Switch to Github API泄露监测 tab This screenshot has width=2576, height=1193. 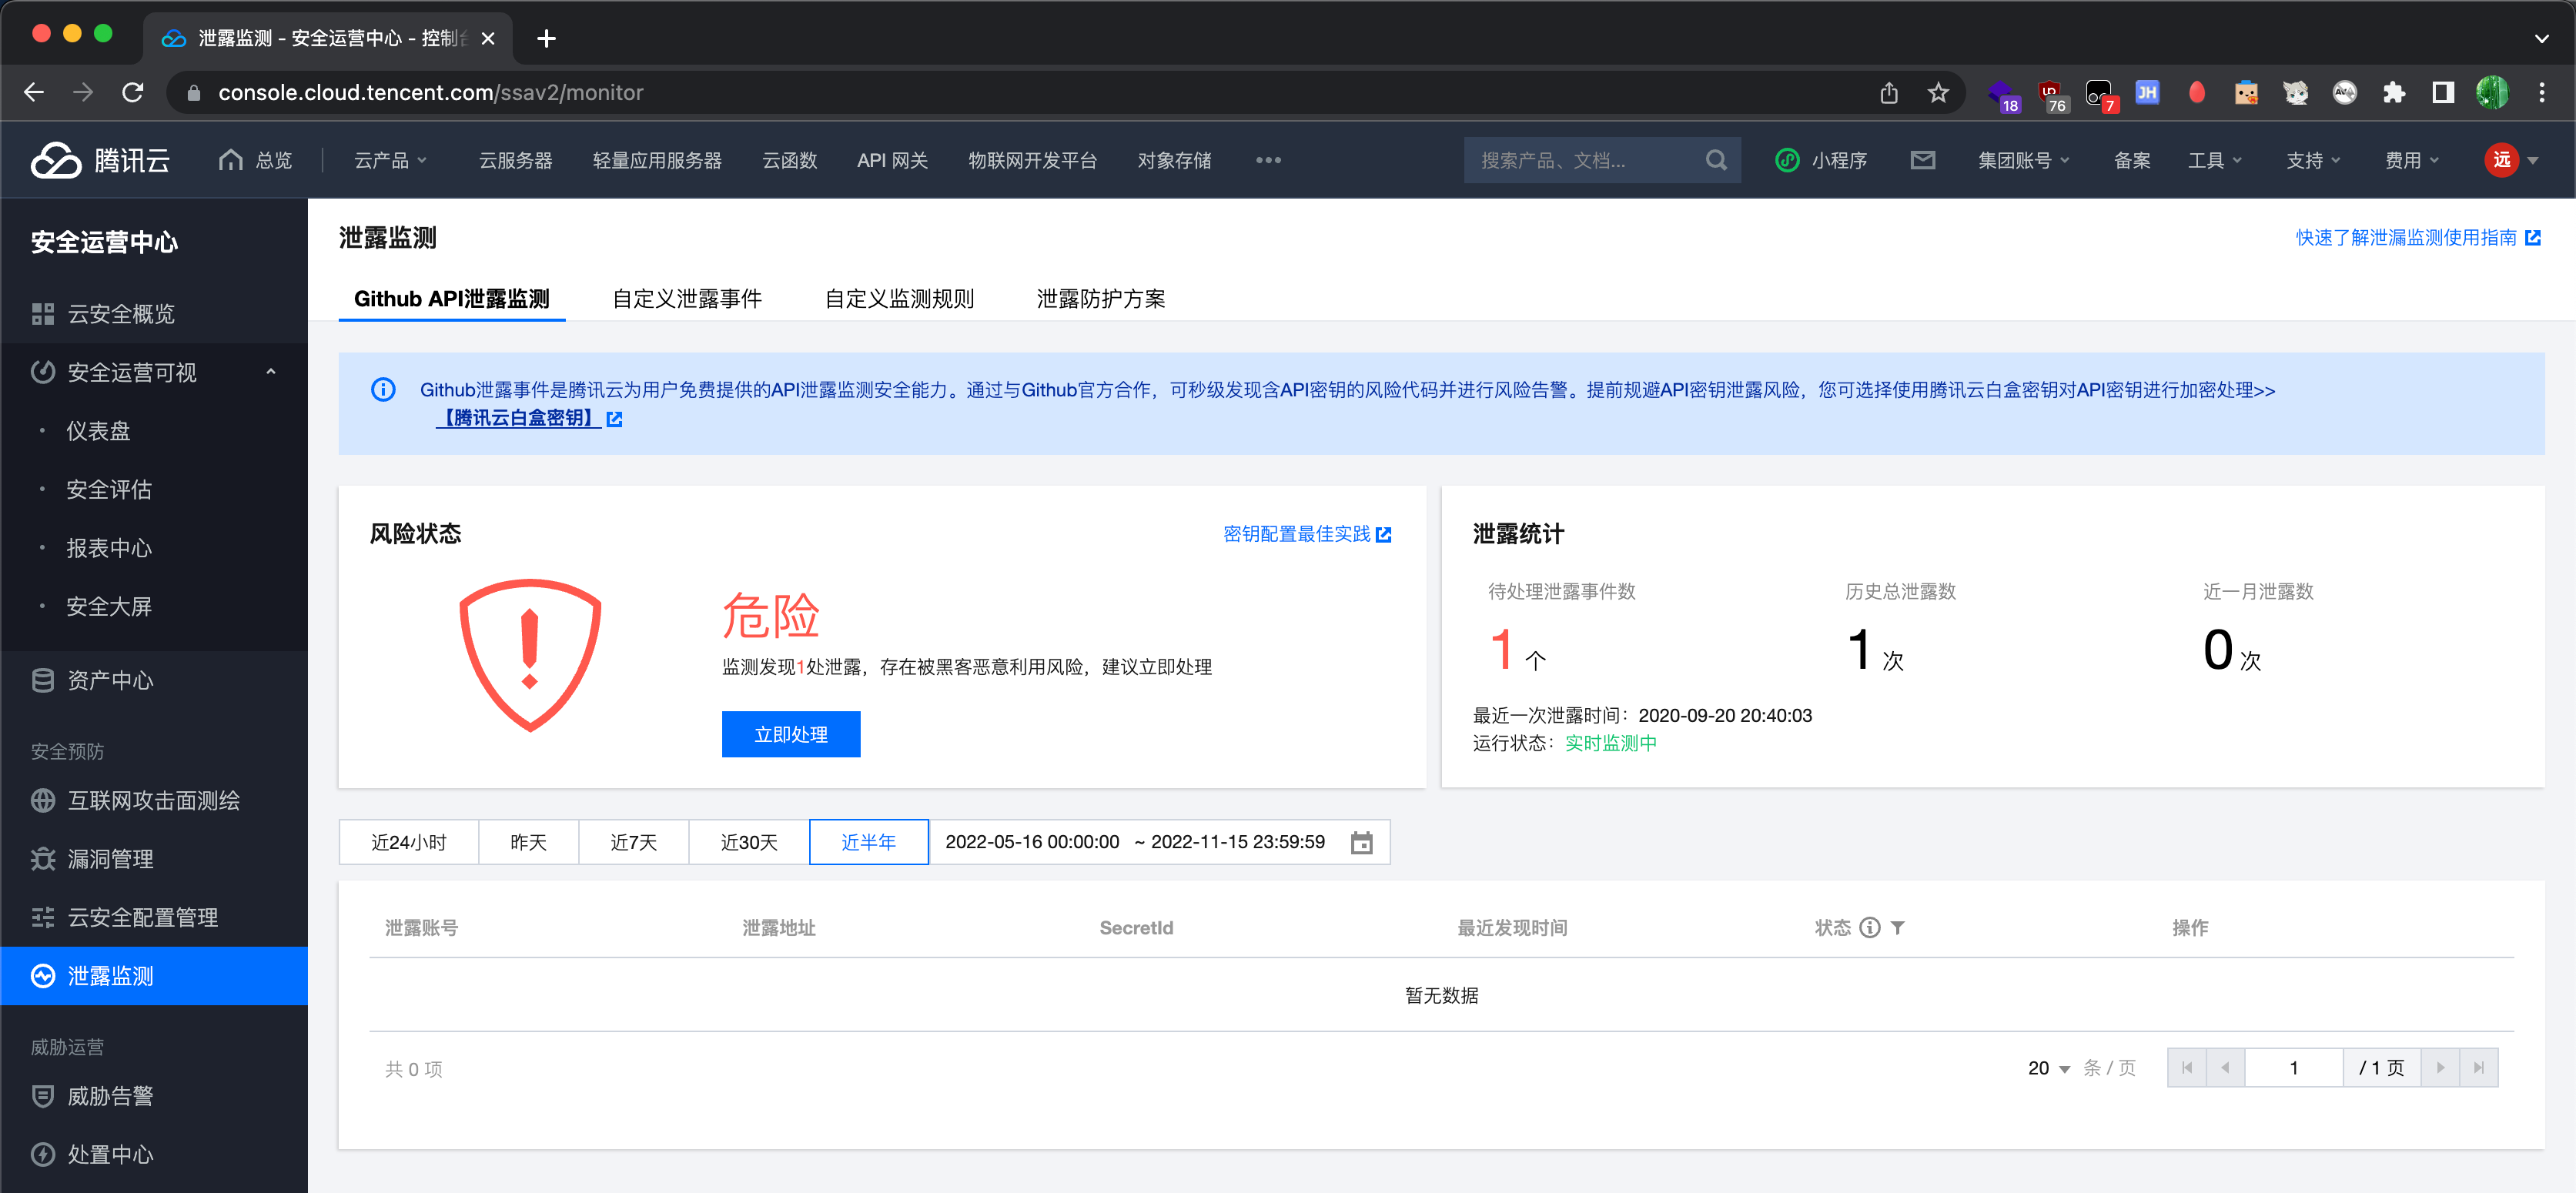tap(452, 299)
